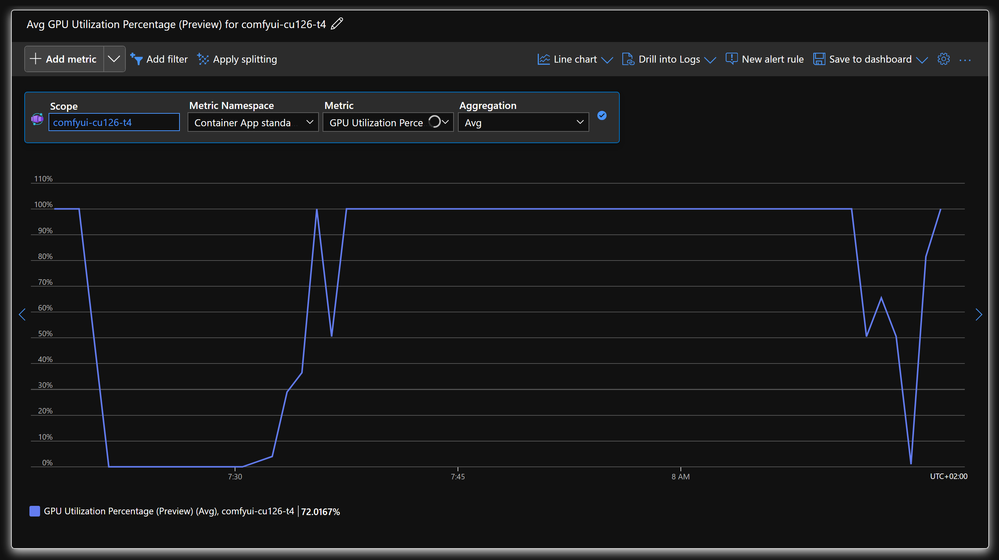999x560 pixels.
Task: Open the Line chart type menu
Action: pos(575,59)
